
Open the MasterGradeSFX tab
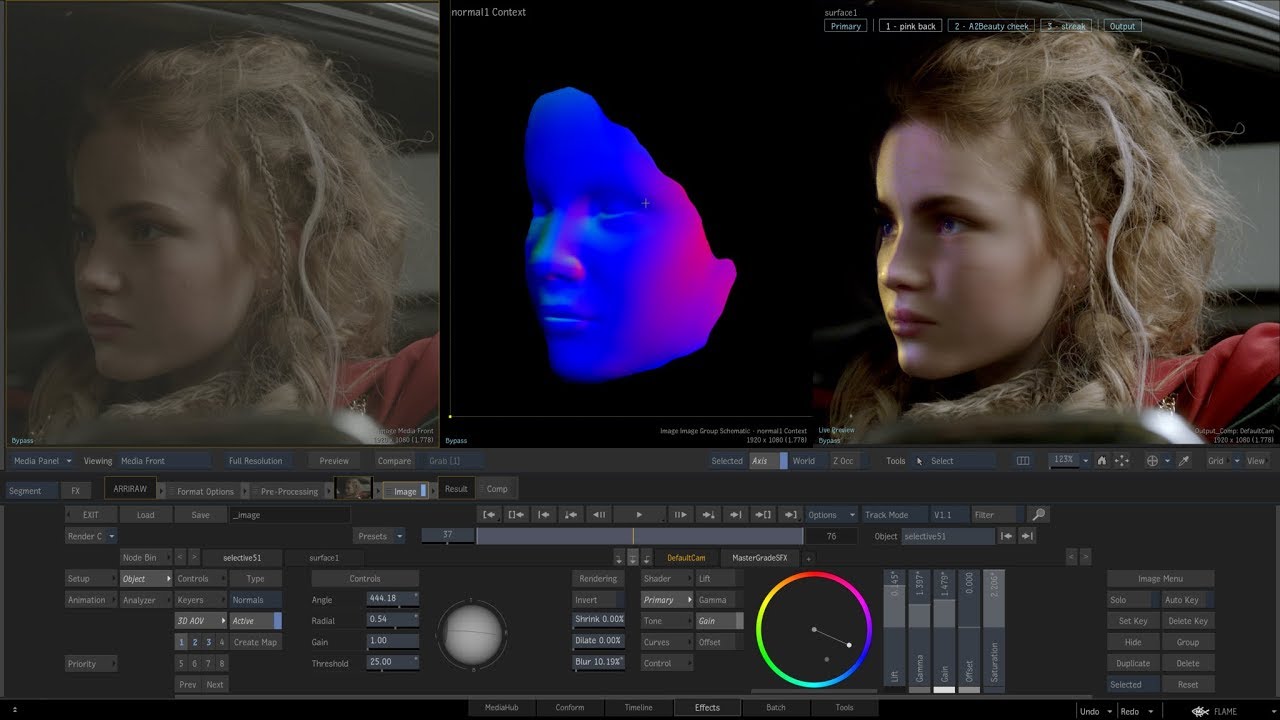[759, 558]
